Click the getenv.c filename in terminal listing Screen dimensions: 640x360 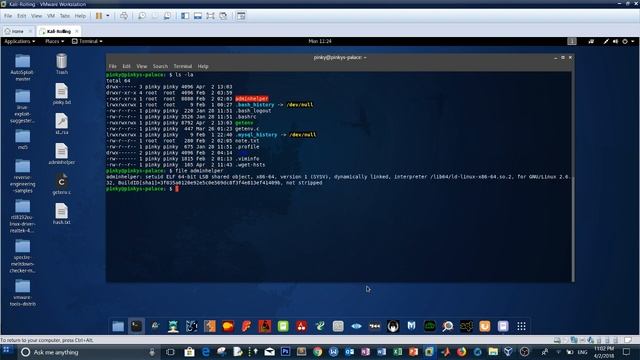pyautogui.click(x=247, y=129)
